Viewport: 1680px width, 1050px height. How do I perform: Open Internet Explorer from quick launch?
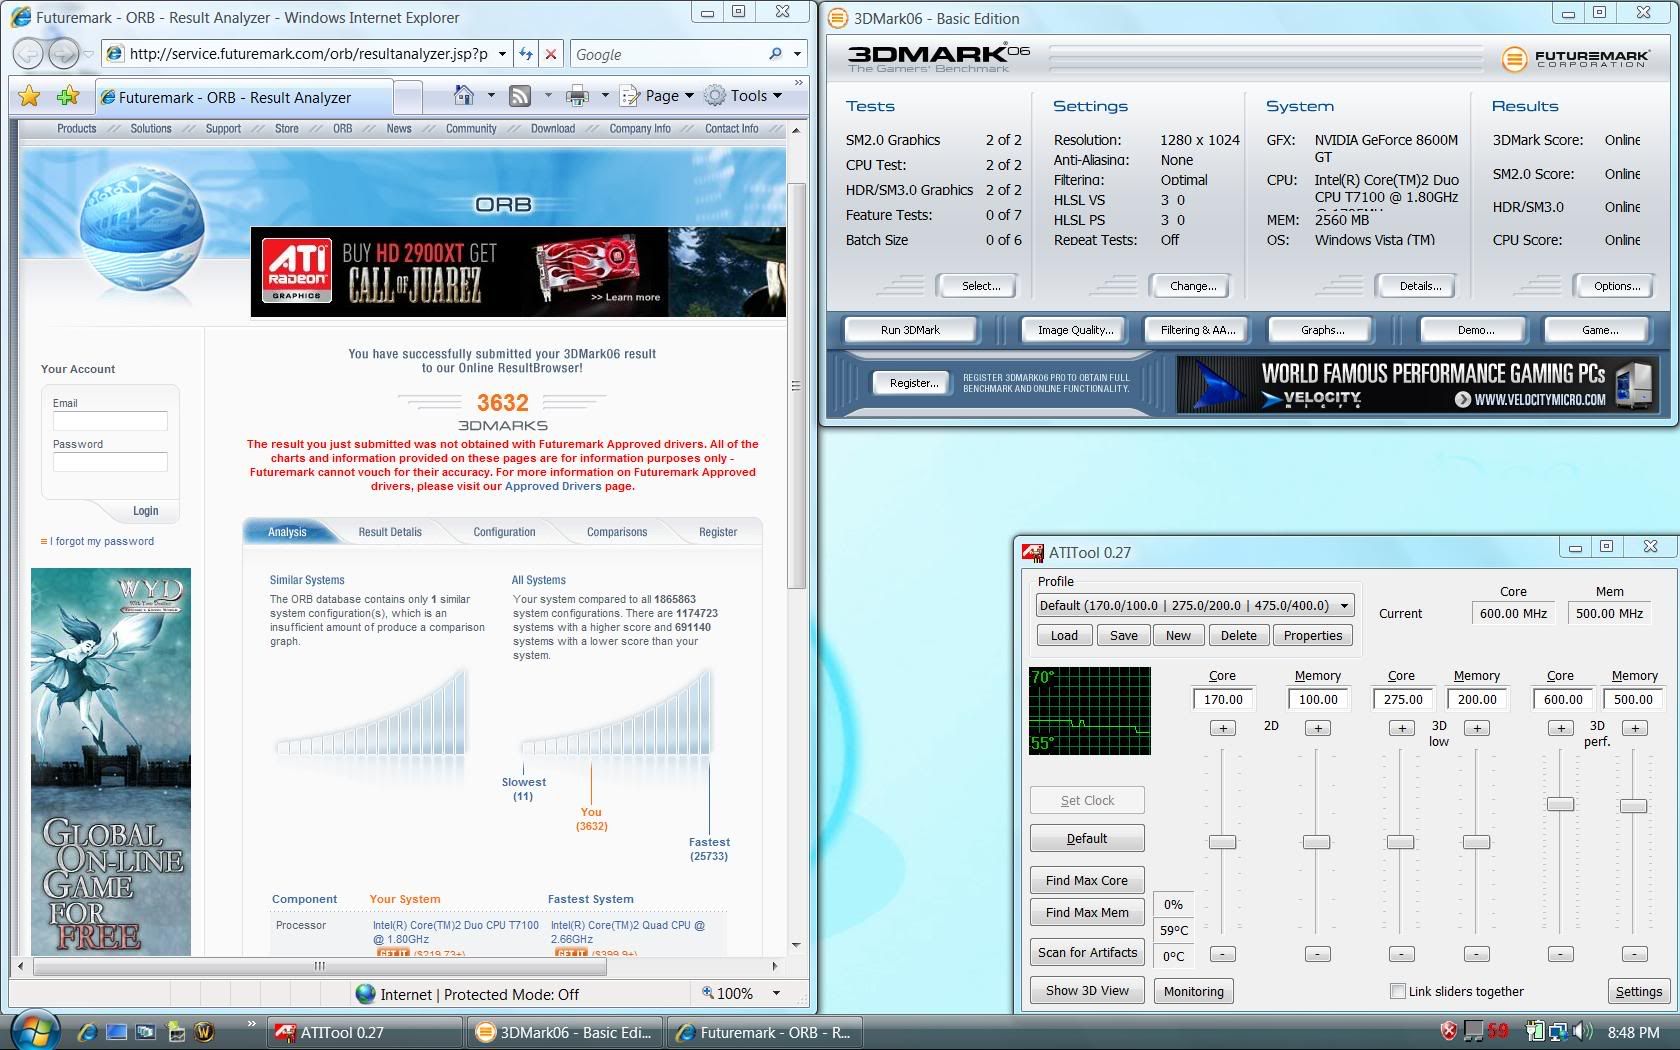87,1032
